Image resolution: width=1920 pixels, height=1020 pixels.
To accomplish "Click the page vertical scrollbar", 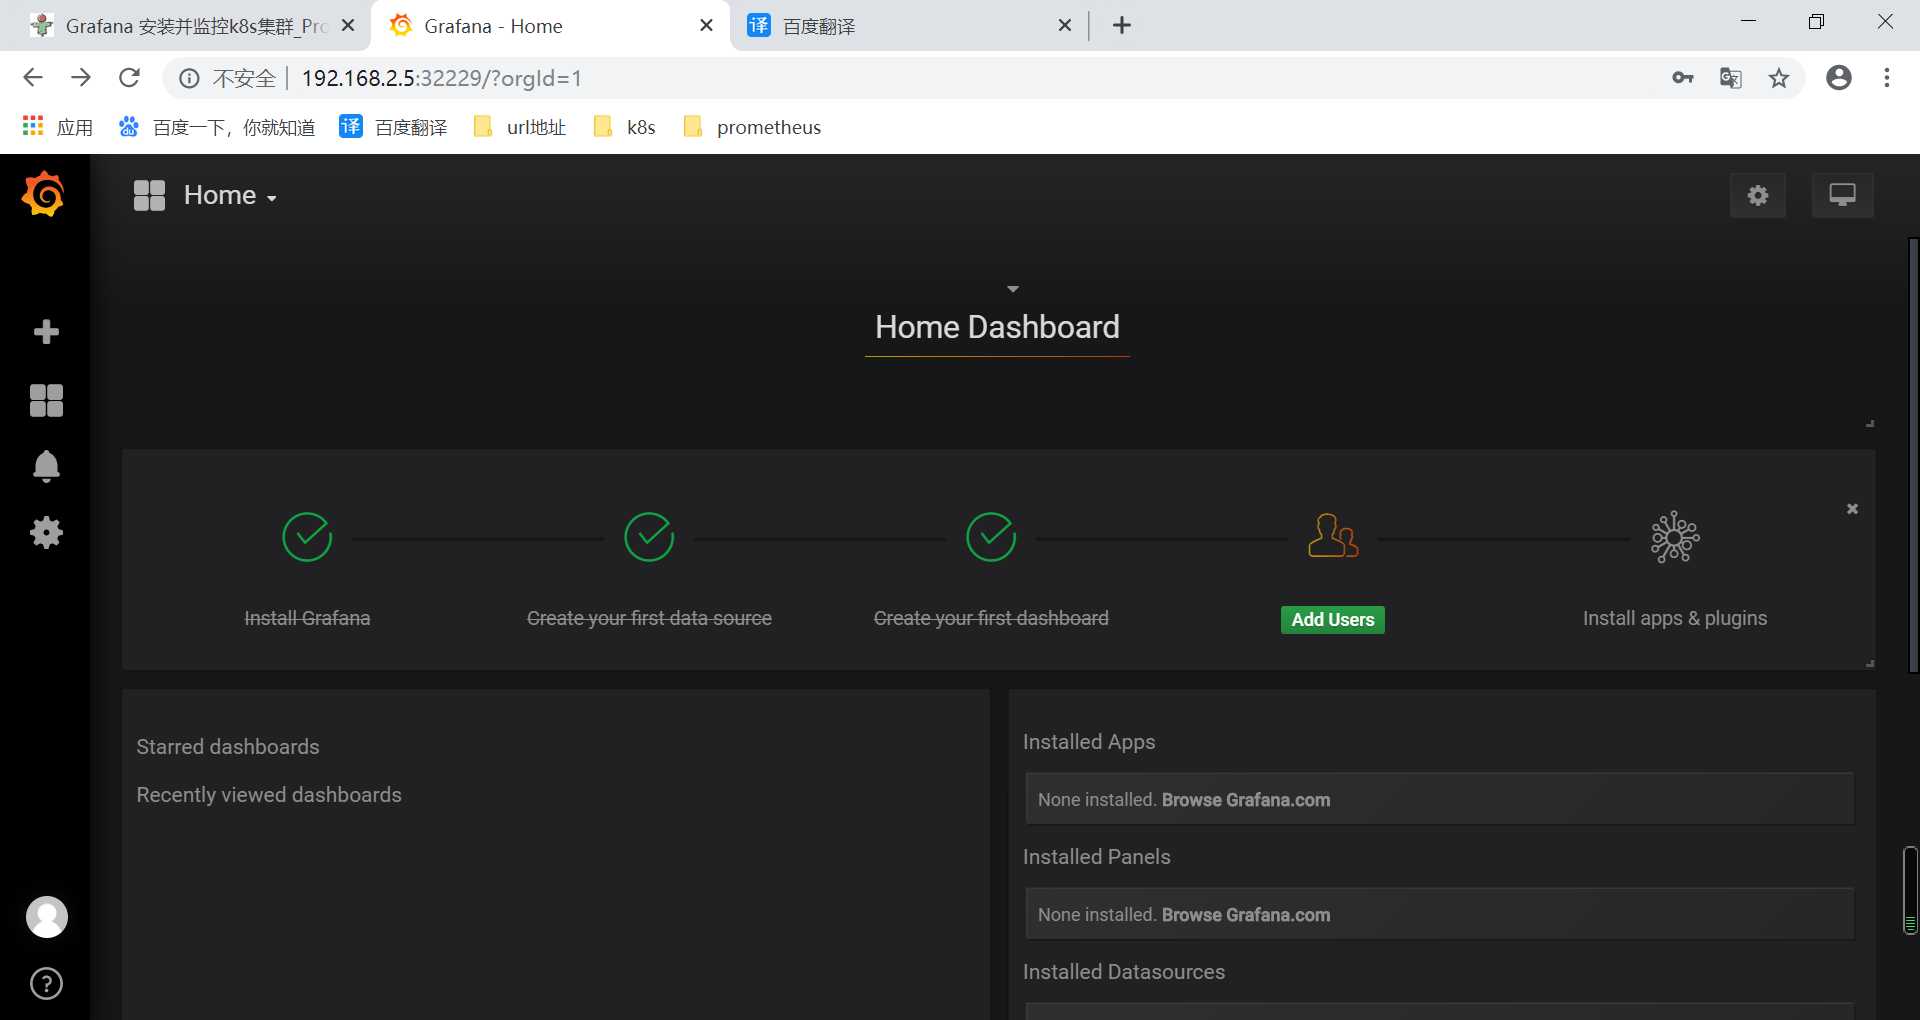I will click(x=1913, y=455).
